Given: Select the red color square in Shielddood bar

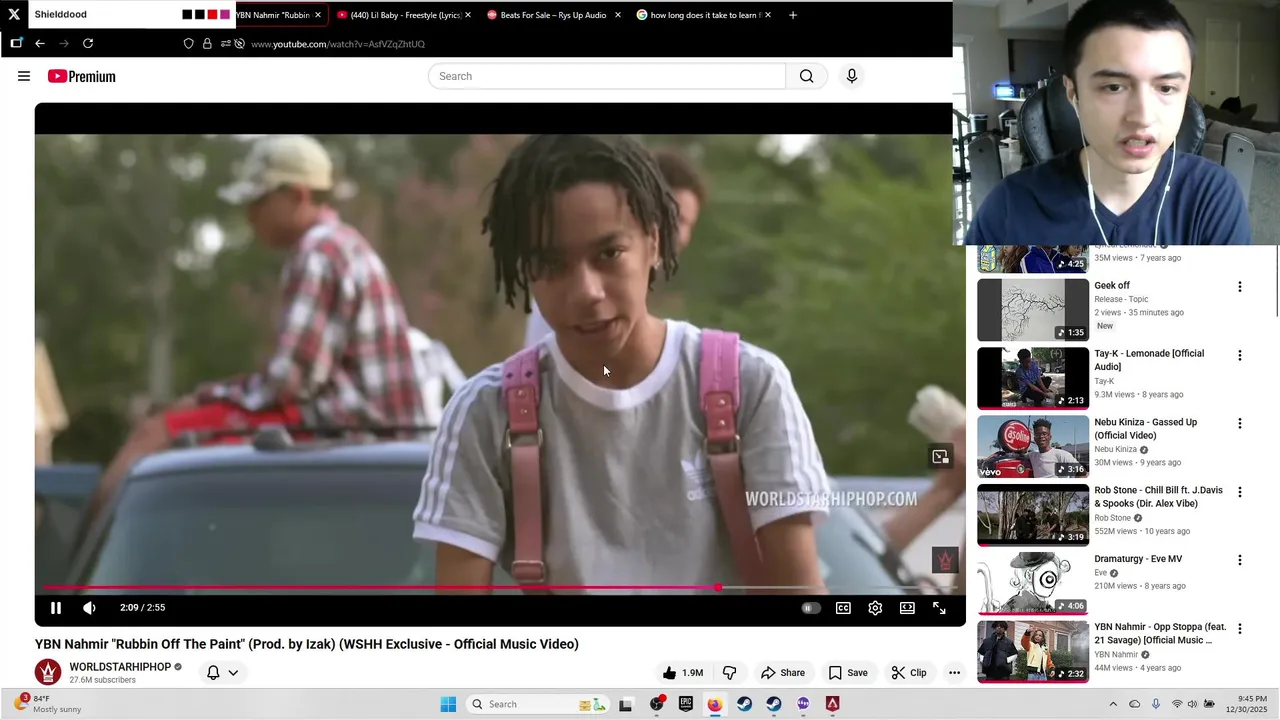Looking at the screenshot, I should pyautogui.click(x=212, y=15).
